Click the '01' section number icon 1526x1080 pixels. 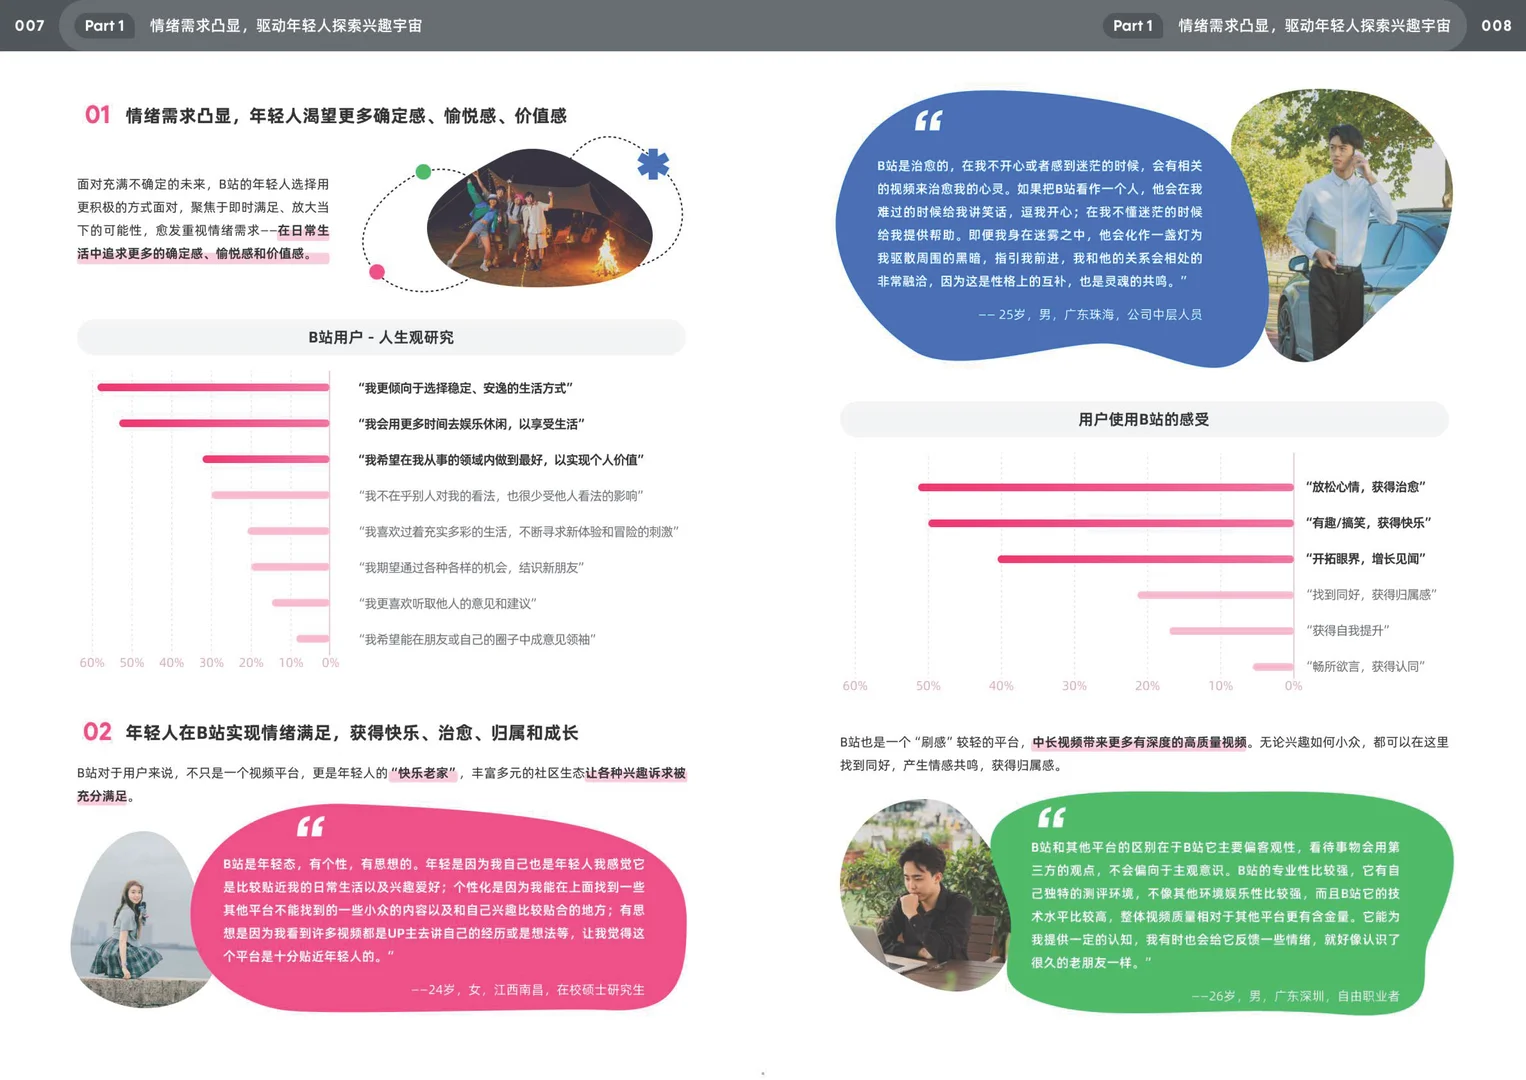(x=97, y=114)
